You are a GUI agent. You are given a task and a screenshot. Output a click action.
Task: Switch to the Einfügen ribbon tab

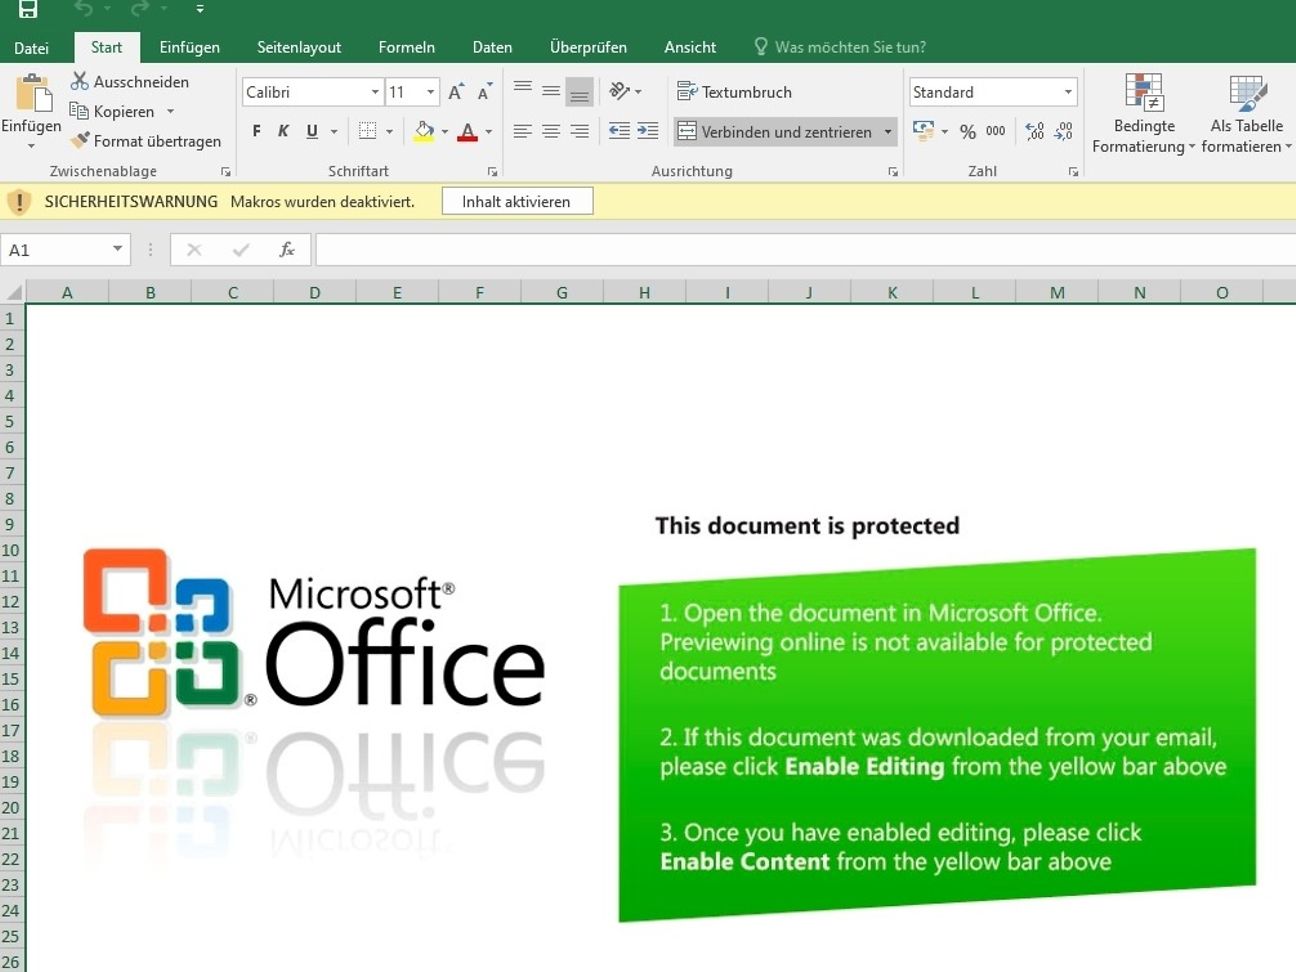(x=189, y=47)
